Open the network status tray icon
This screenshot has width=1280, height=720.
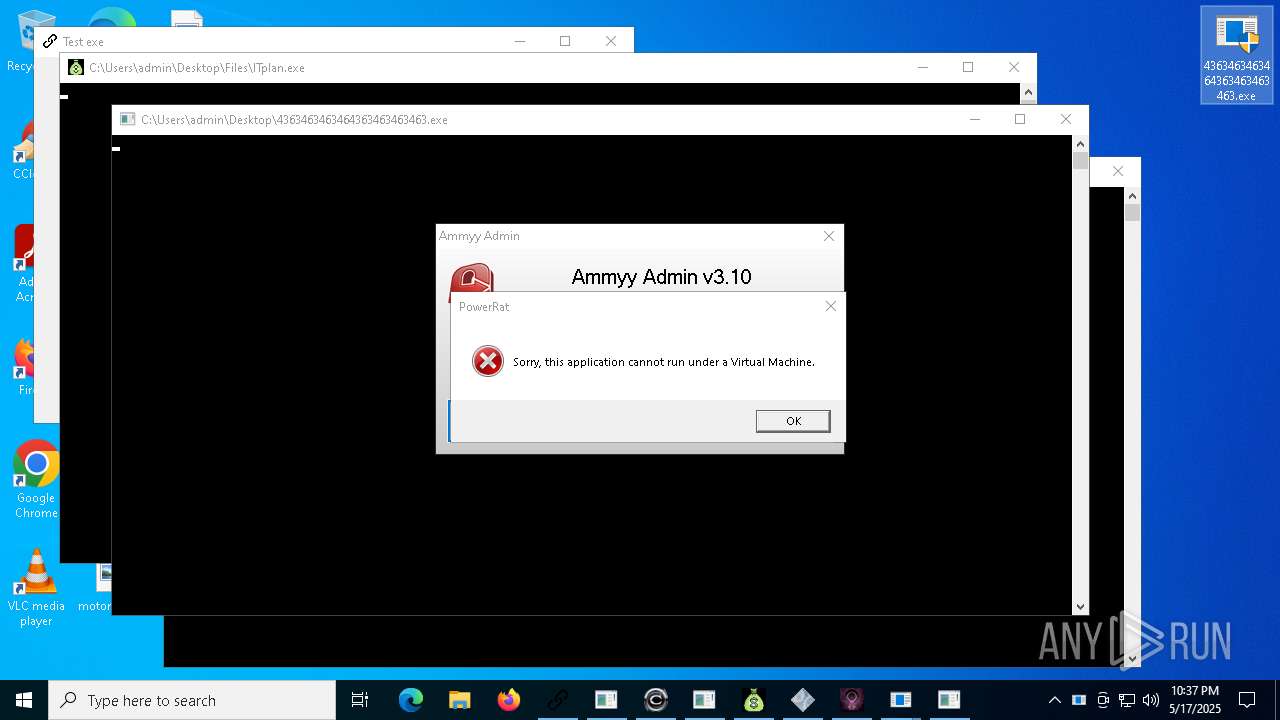pyautogui.click(x=1127, y=700)
